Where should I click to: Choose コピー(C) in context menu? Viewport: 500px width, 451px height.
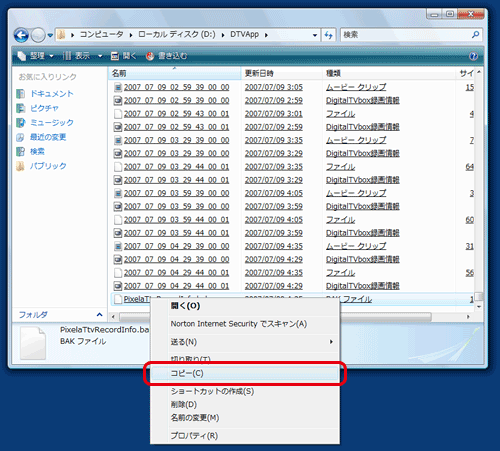pos(245,373)
